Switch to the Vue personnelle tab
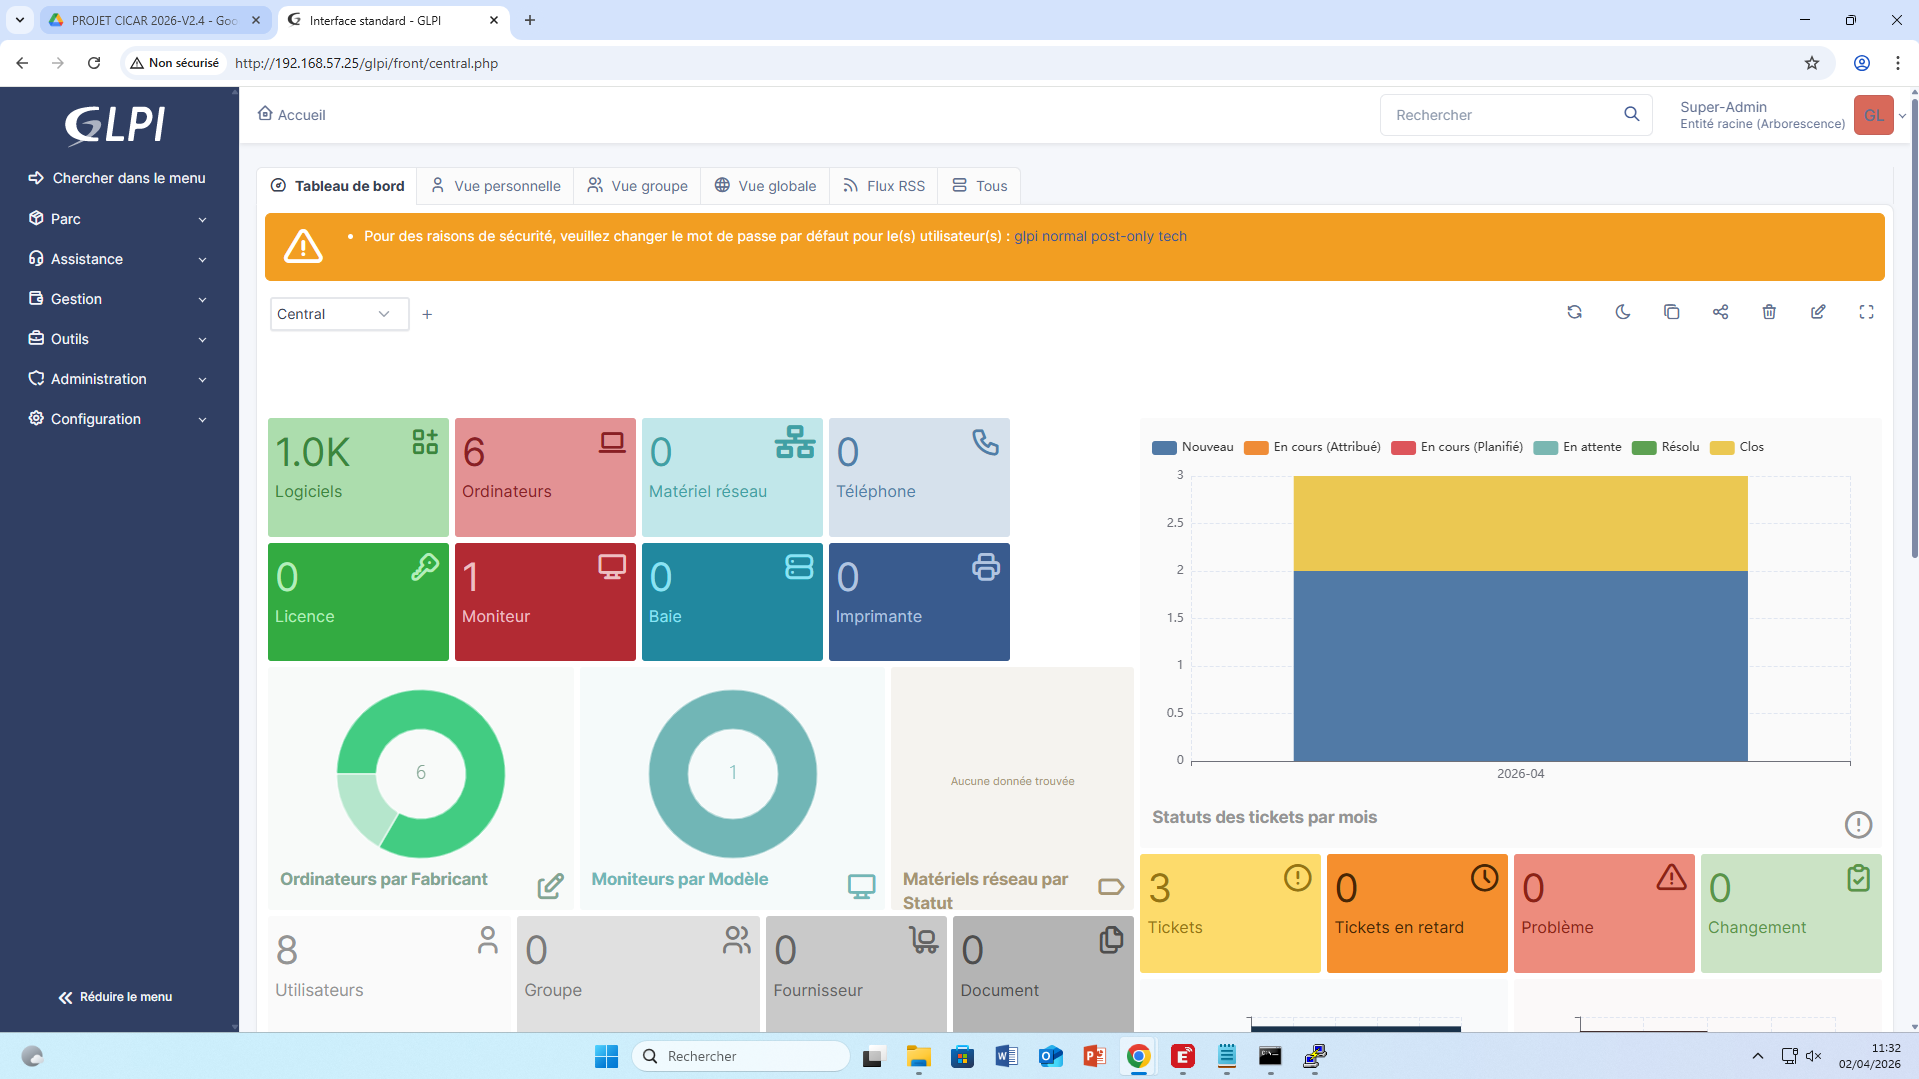Image resolution: width=1919 pixels, height=1079 pixels. pyautogui.click(x=496, y=186)
